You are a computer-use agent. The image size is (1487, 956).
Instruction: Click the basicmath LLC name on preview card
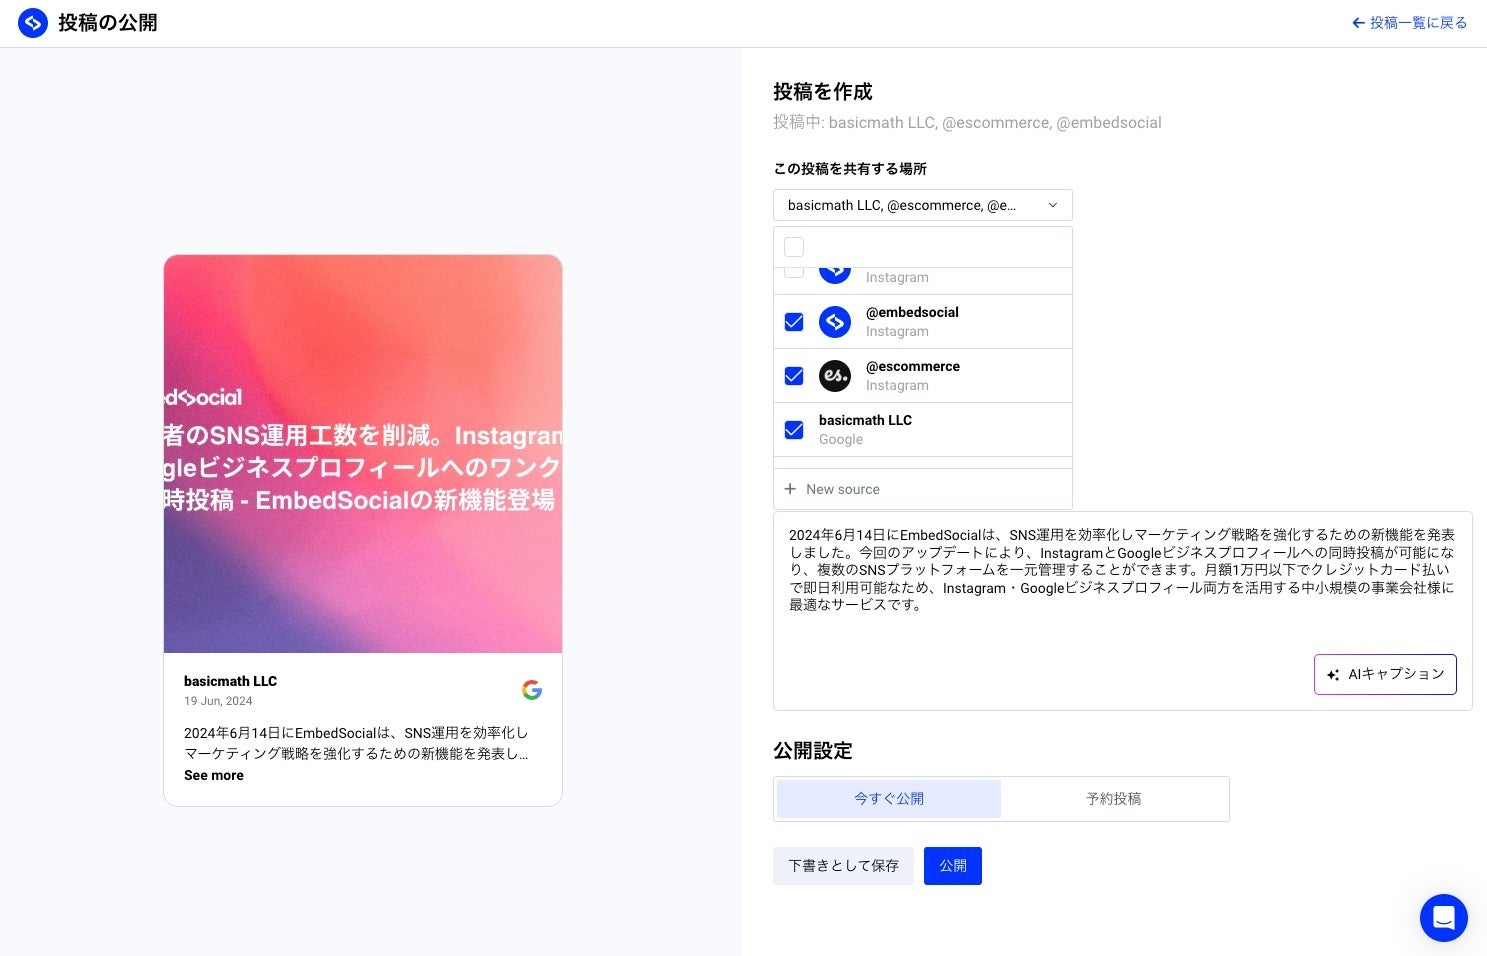tap(230, 681)
